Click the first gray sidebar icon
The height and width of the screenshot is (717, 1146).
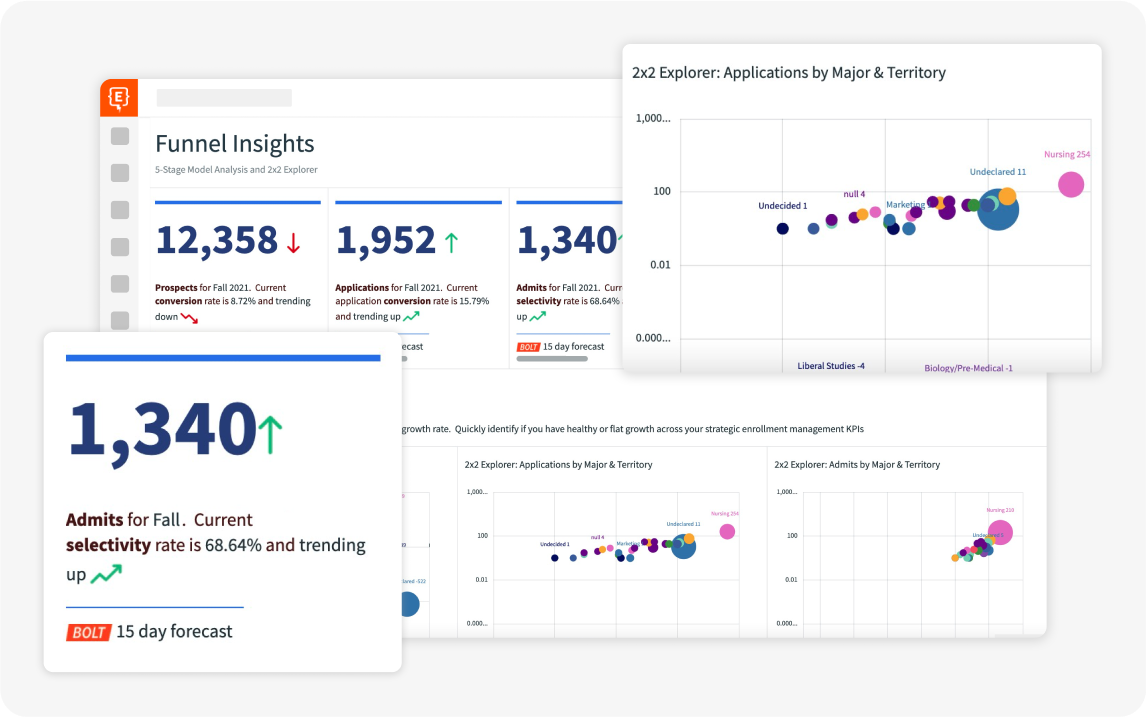[x=120, y=136]
